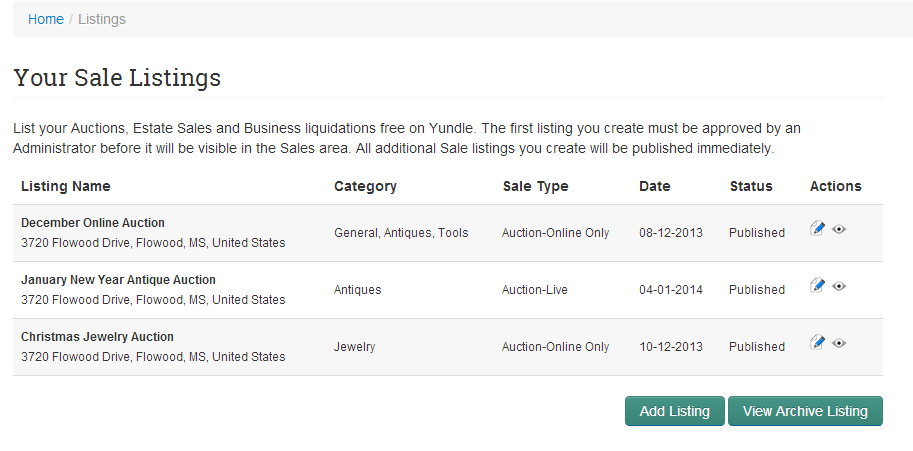Open December Online Auction listing name

(x=93, y=223)
